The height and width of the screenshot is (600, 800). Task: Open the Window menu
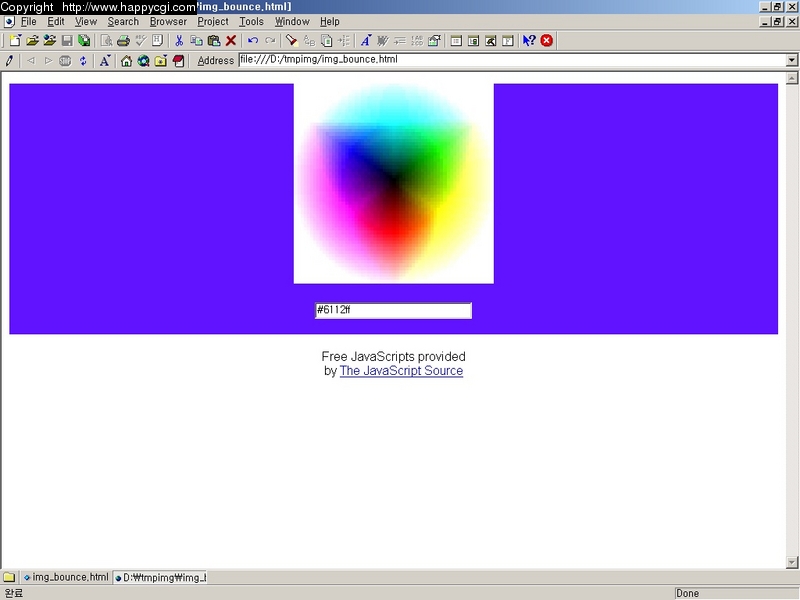click(x=292, y=21)
